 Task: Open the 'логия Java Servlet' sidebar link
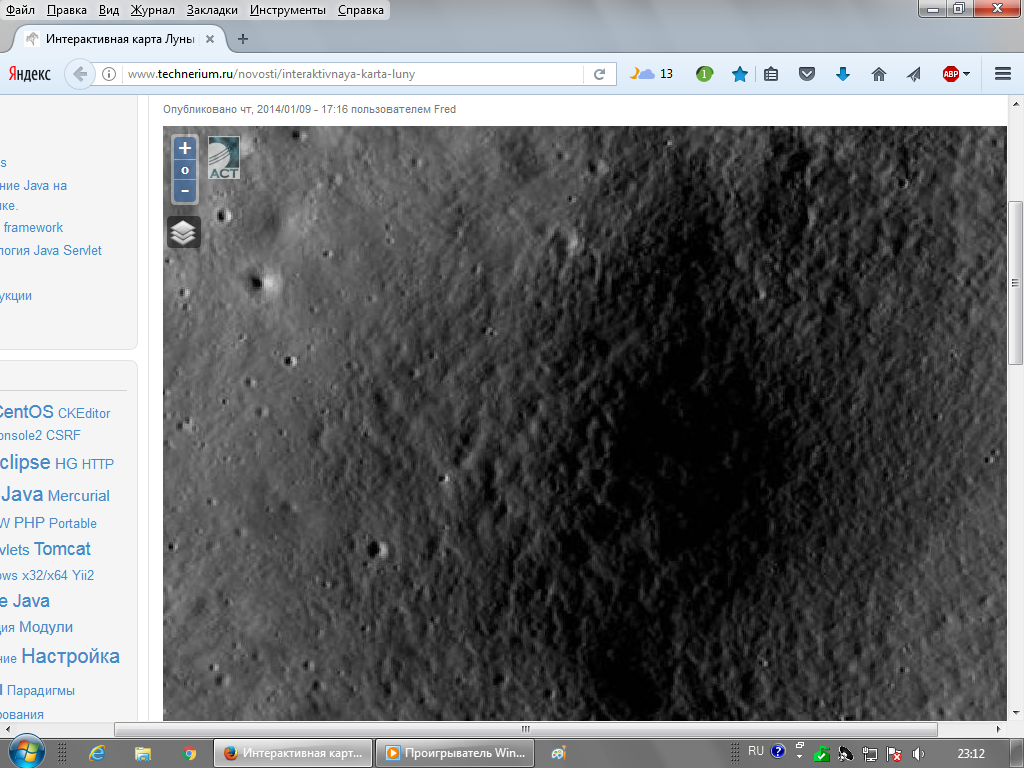pos(50,251)
